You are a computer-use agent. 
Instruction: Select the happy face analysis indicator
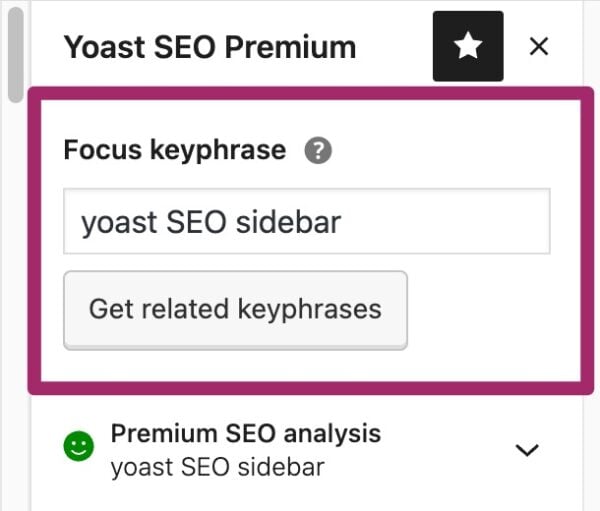click(79, 449)
